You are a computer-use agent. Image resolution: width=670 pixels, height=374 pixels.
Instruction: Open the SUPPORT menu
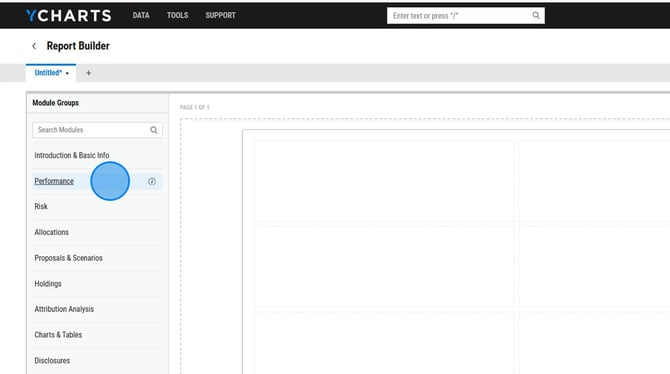(x=220, y=15)
